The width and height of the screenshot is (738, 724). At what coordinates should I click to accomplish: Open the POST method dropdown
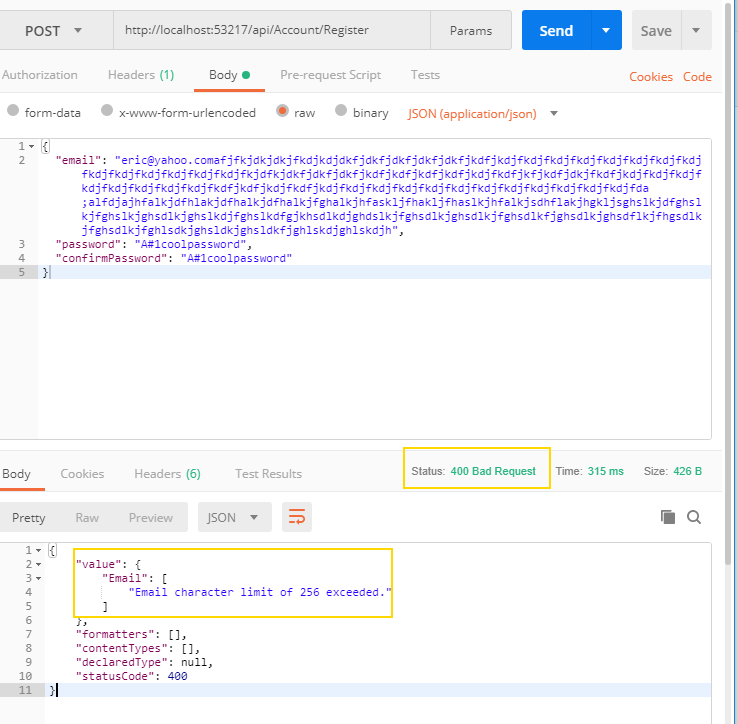tap(54, 31)
